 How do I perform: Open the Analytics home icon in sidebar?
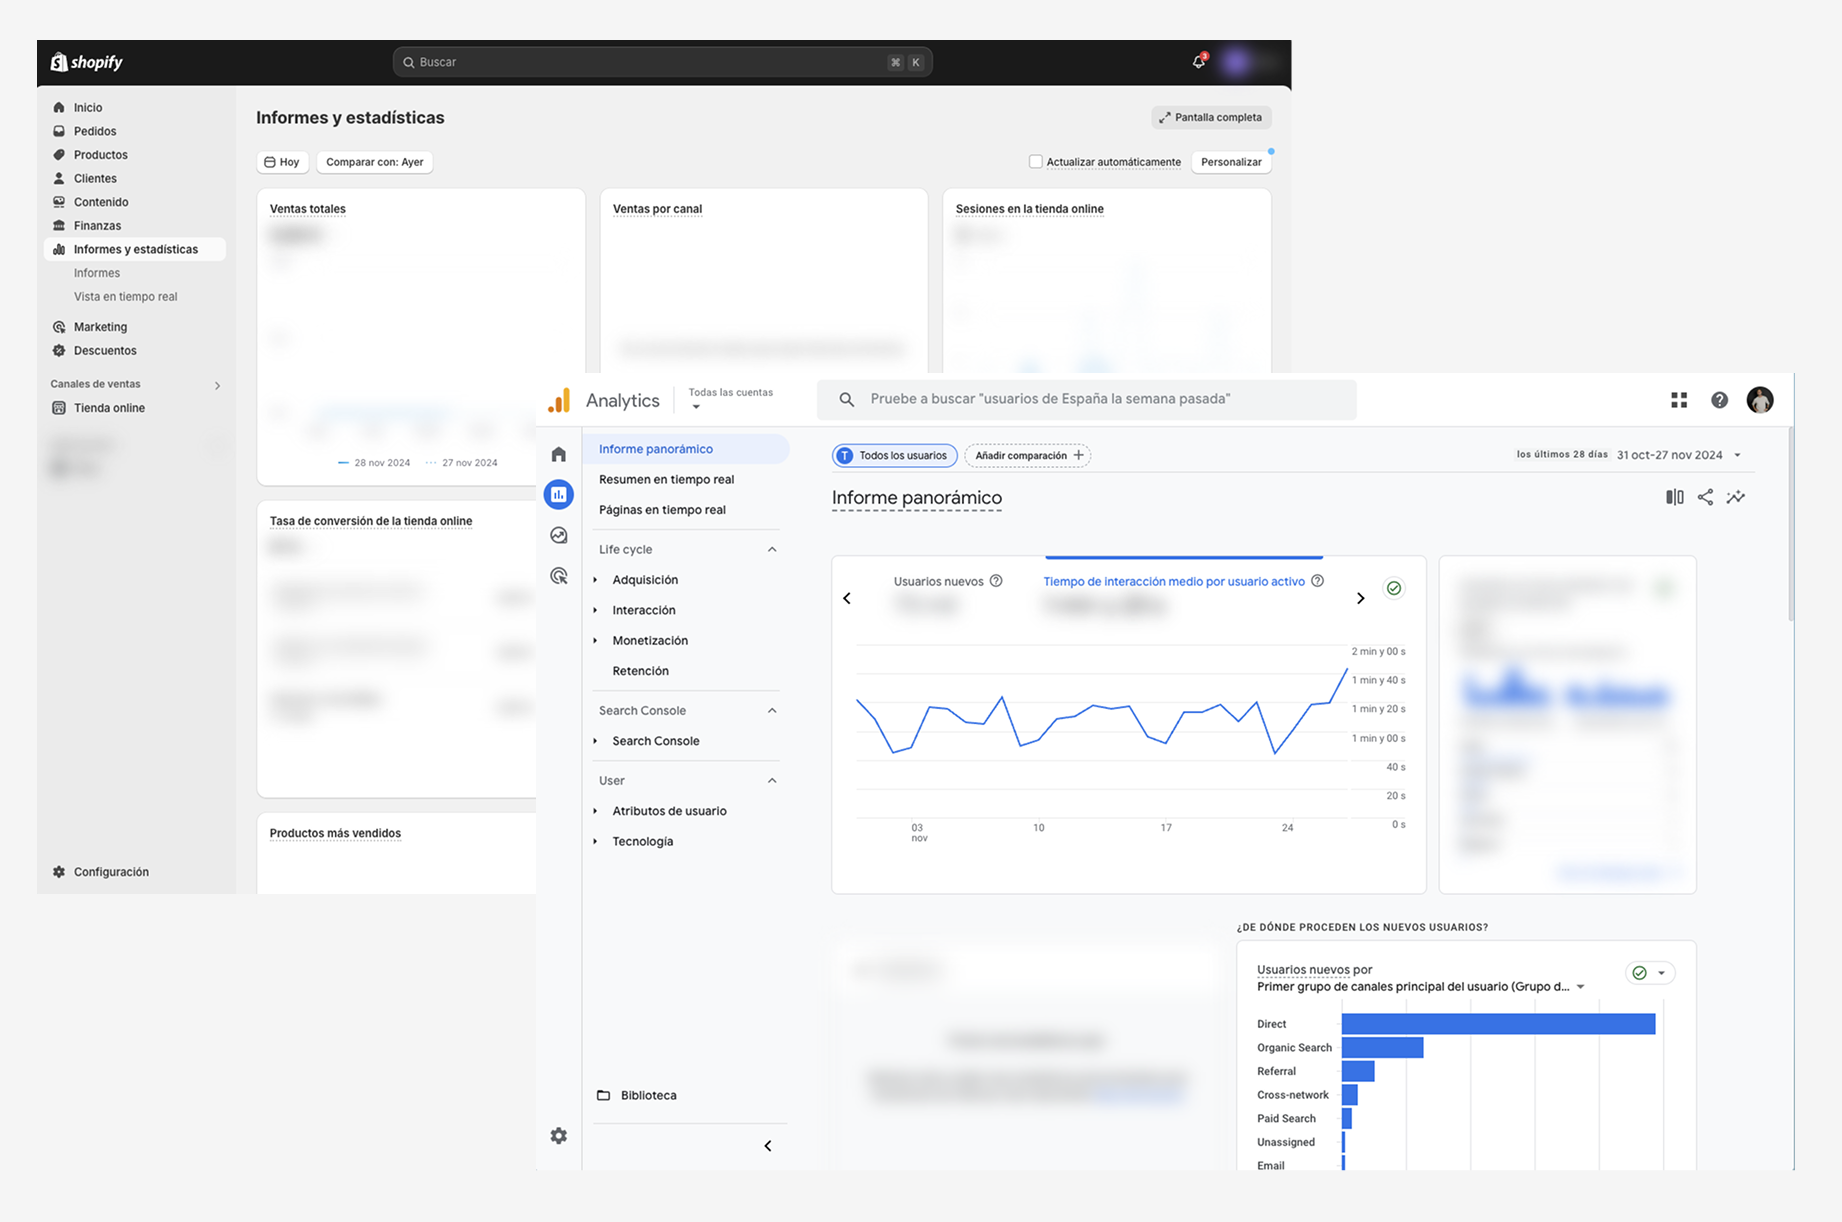[559, 454]
